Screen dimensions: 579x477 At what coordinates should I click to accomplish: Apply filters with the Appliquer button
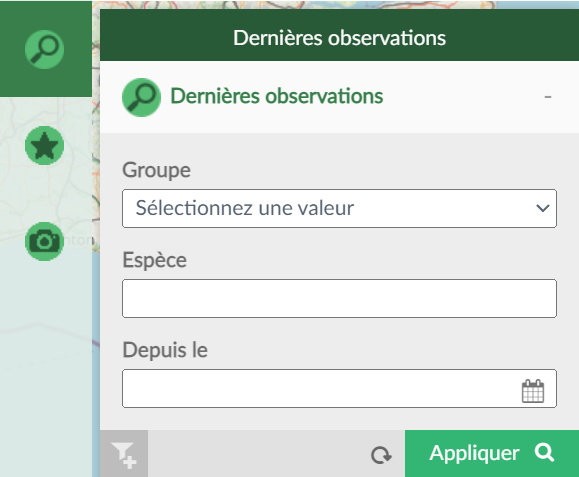click(x=492, y=453)
